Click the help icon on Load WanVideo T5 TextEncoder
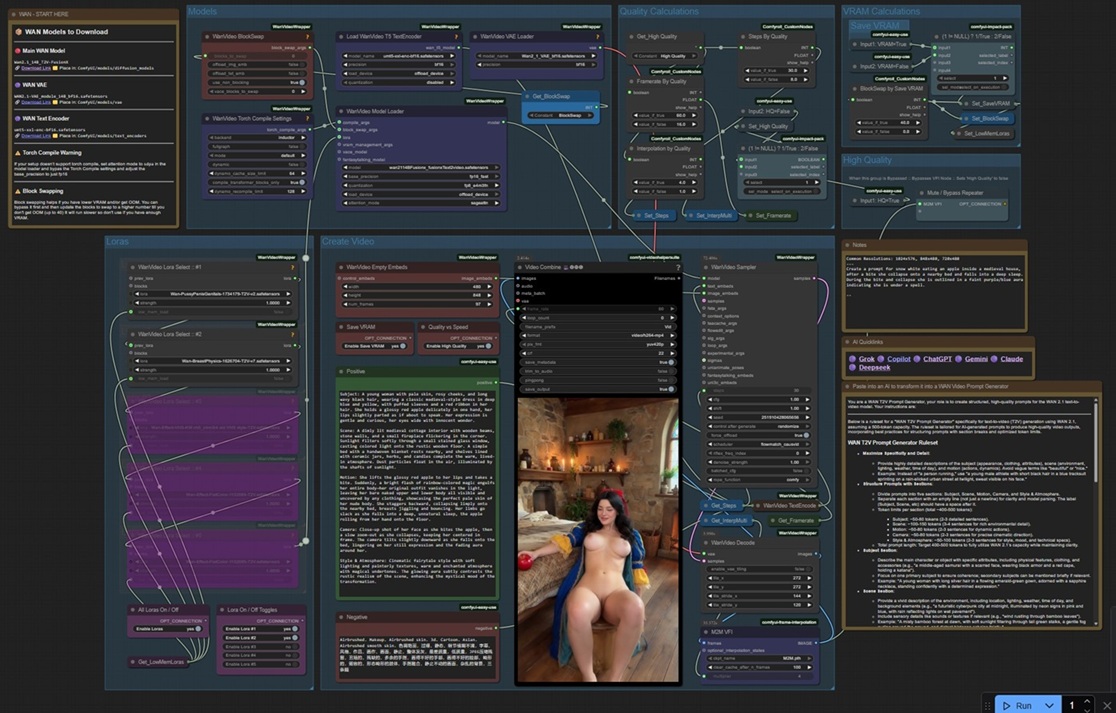 (x=456, y=37)
